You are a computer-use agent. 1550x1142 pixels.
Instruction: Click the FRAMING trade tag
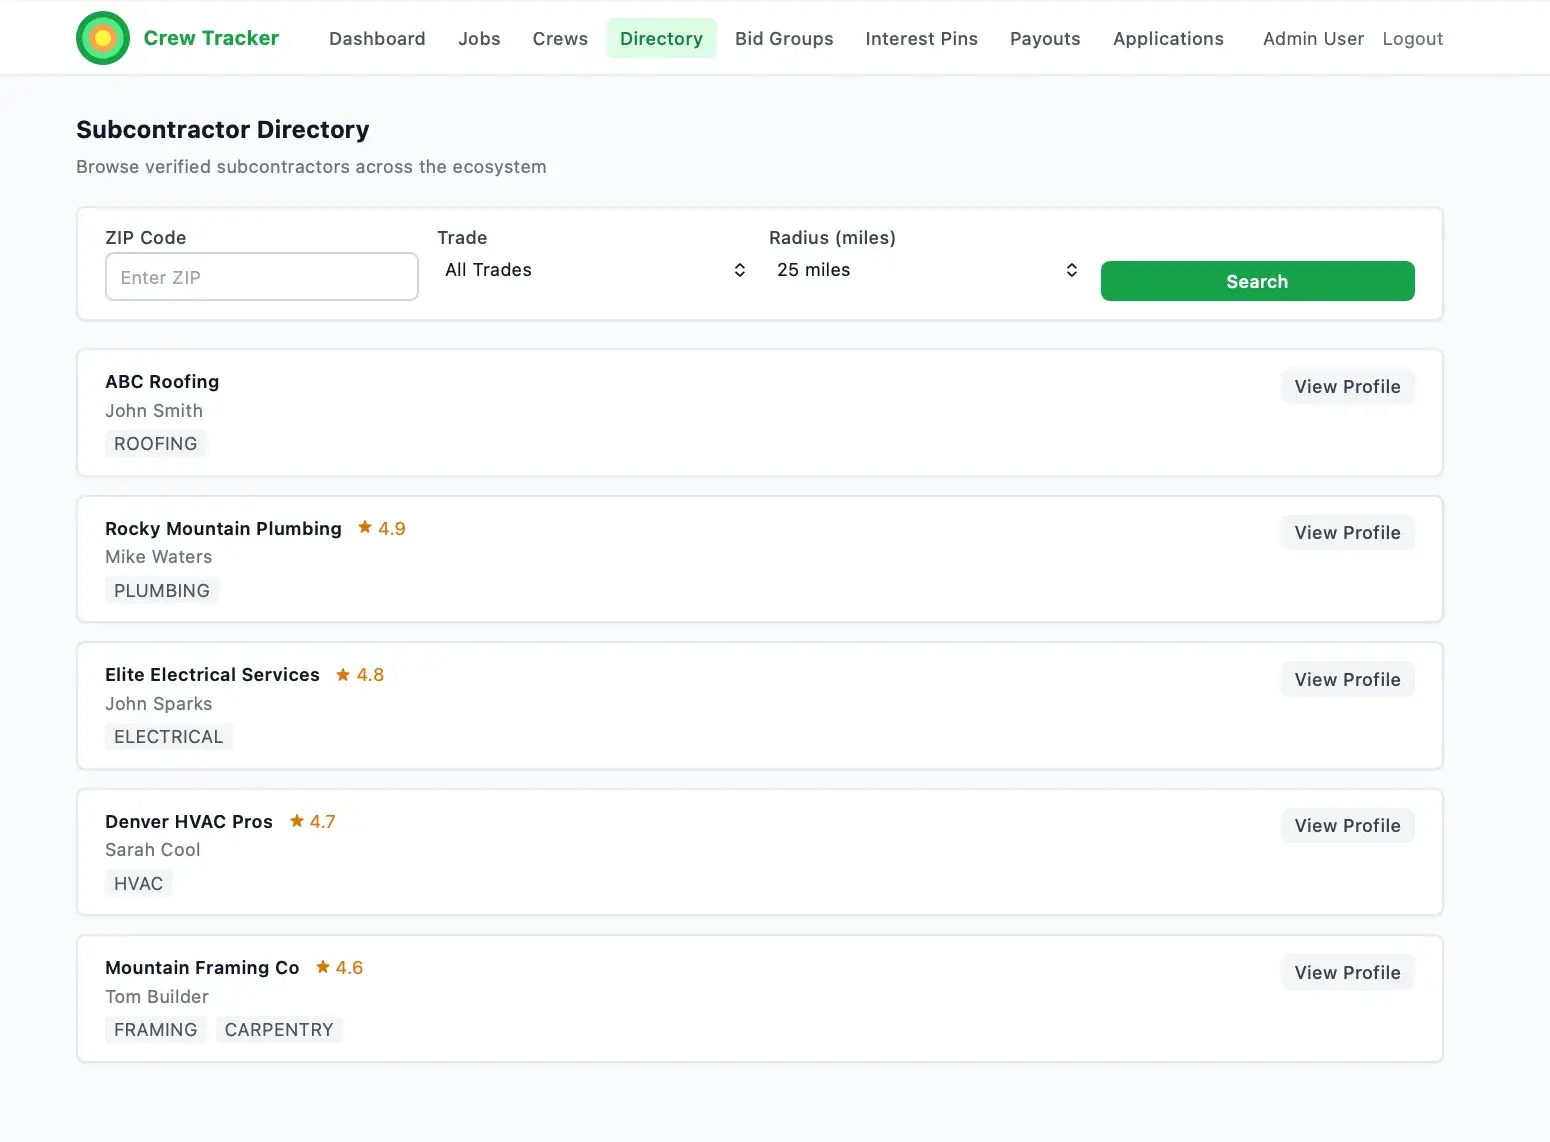(x=155, y=1029)
